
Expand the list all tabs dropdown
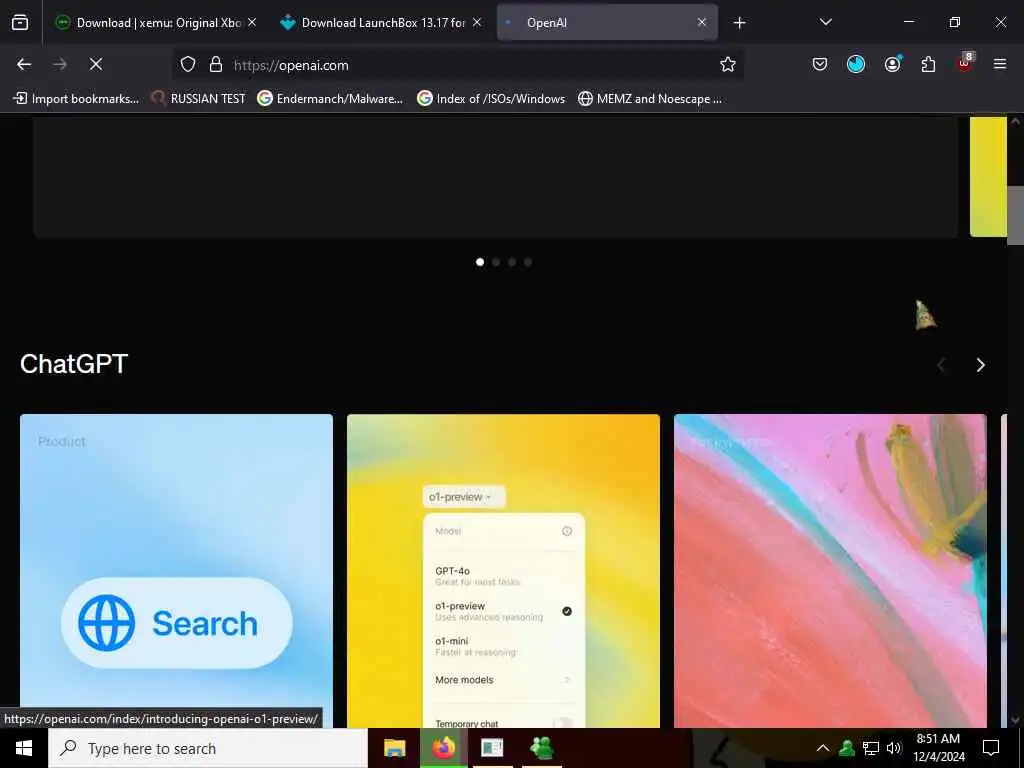pyautogui.click(x=825, y=22)
